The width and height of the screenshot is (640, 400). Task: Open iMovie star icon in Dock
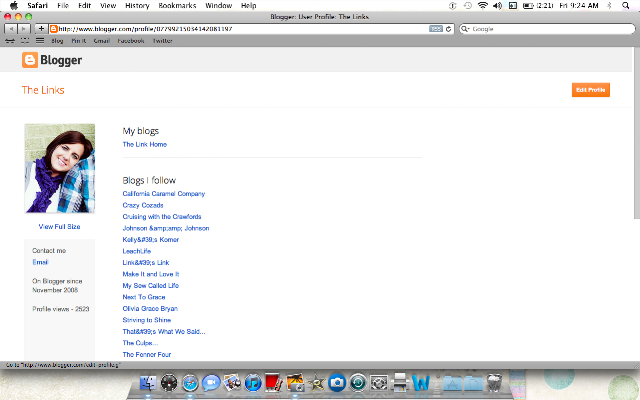pos(316,383)
